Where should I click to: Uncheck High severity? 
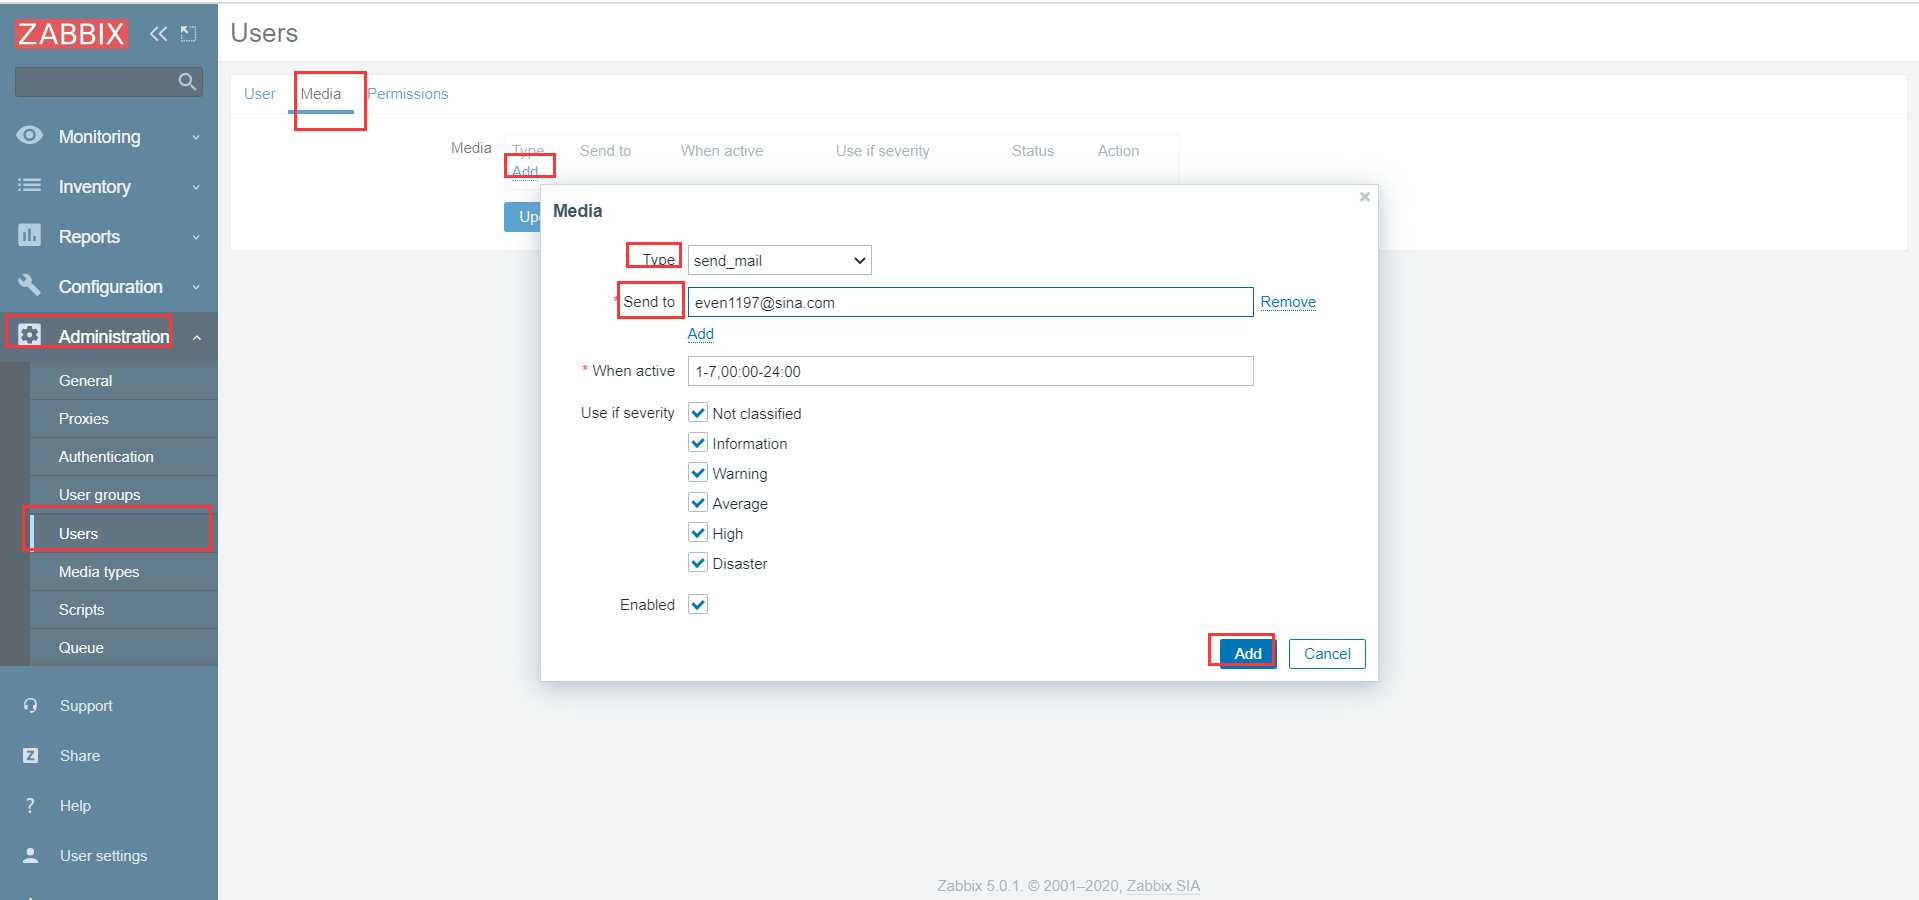[x=698, y=533]
